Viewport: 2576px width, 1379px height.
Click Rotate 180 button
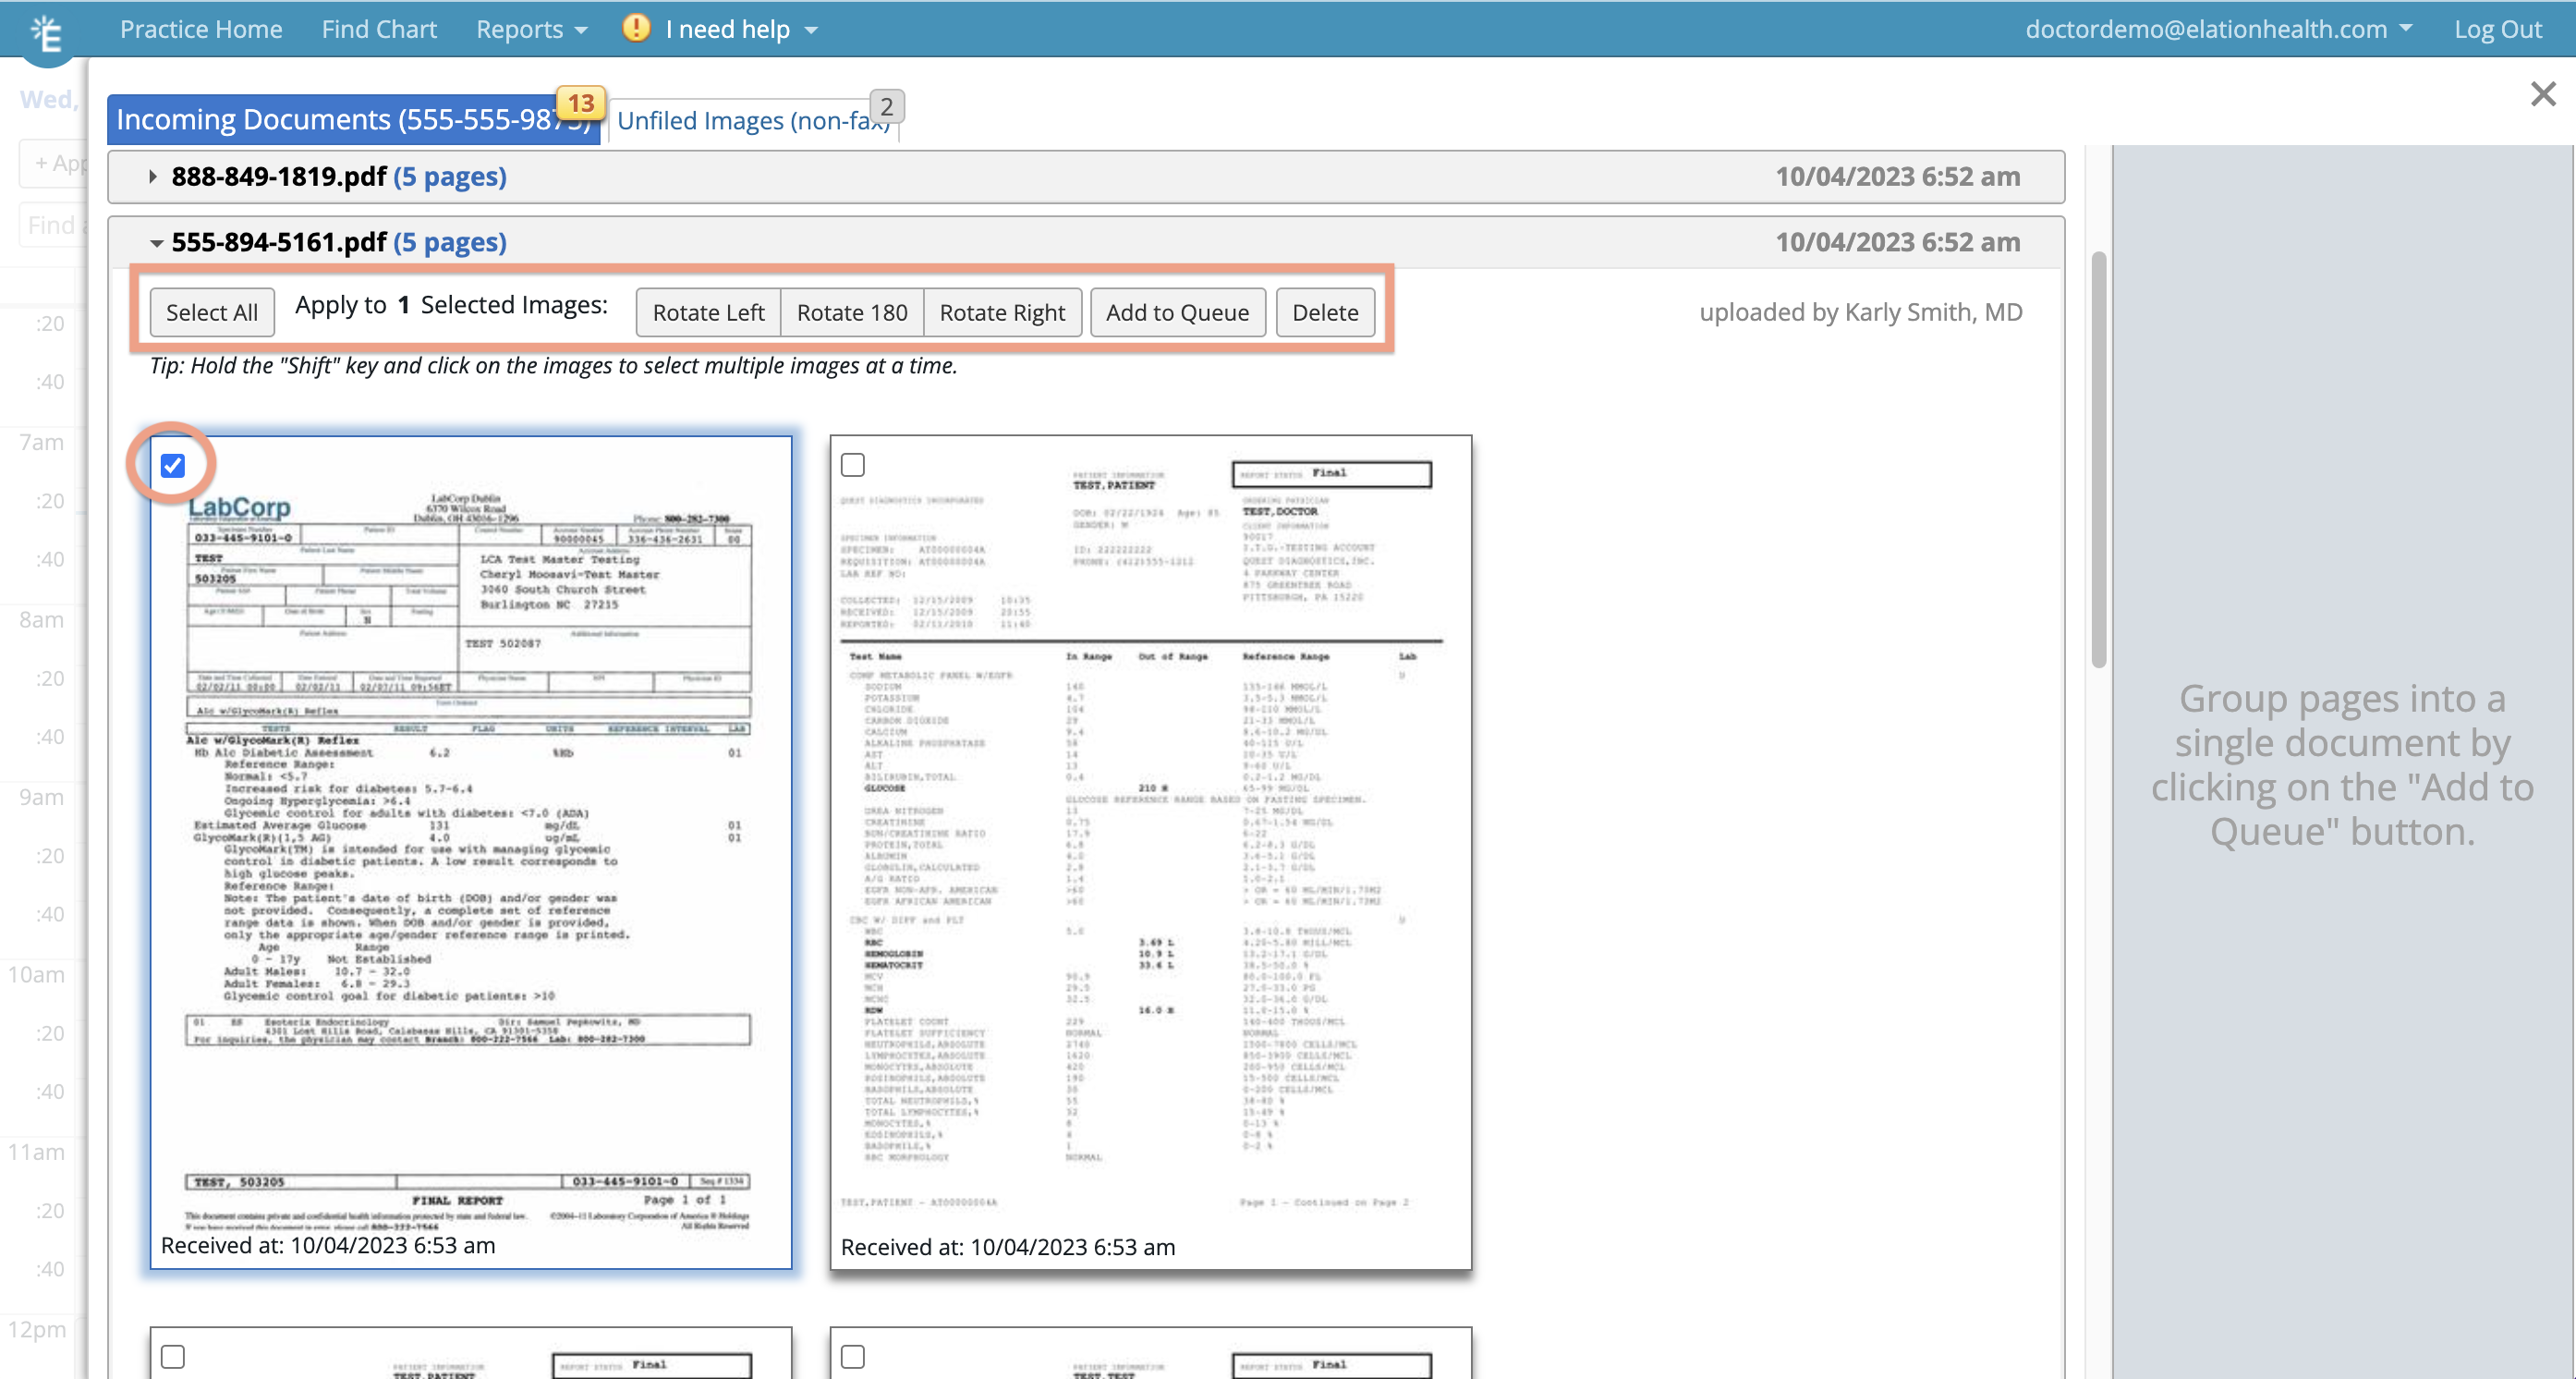852,313
